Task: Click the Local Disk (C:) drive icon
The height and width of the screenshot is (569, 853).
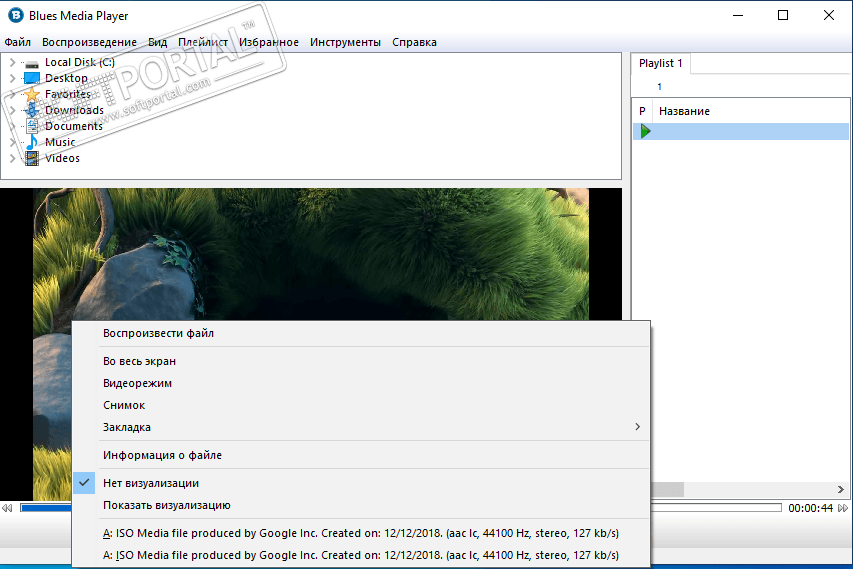Action: [32, 64]
